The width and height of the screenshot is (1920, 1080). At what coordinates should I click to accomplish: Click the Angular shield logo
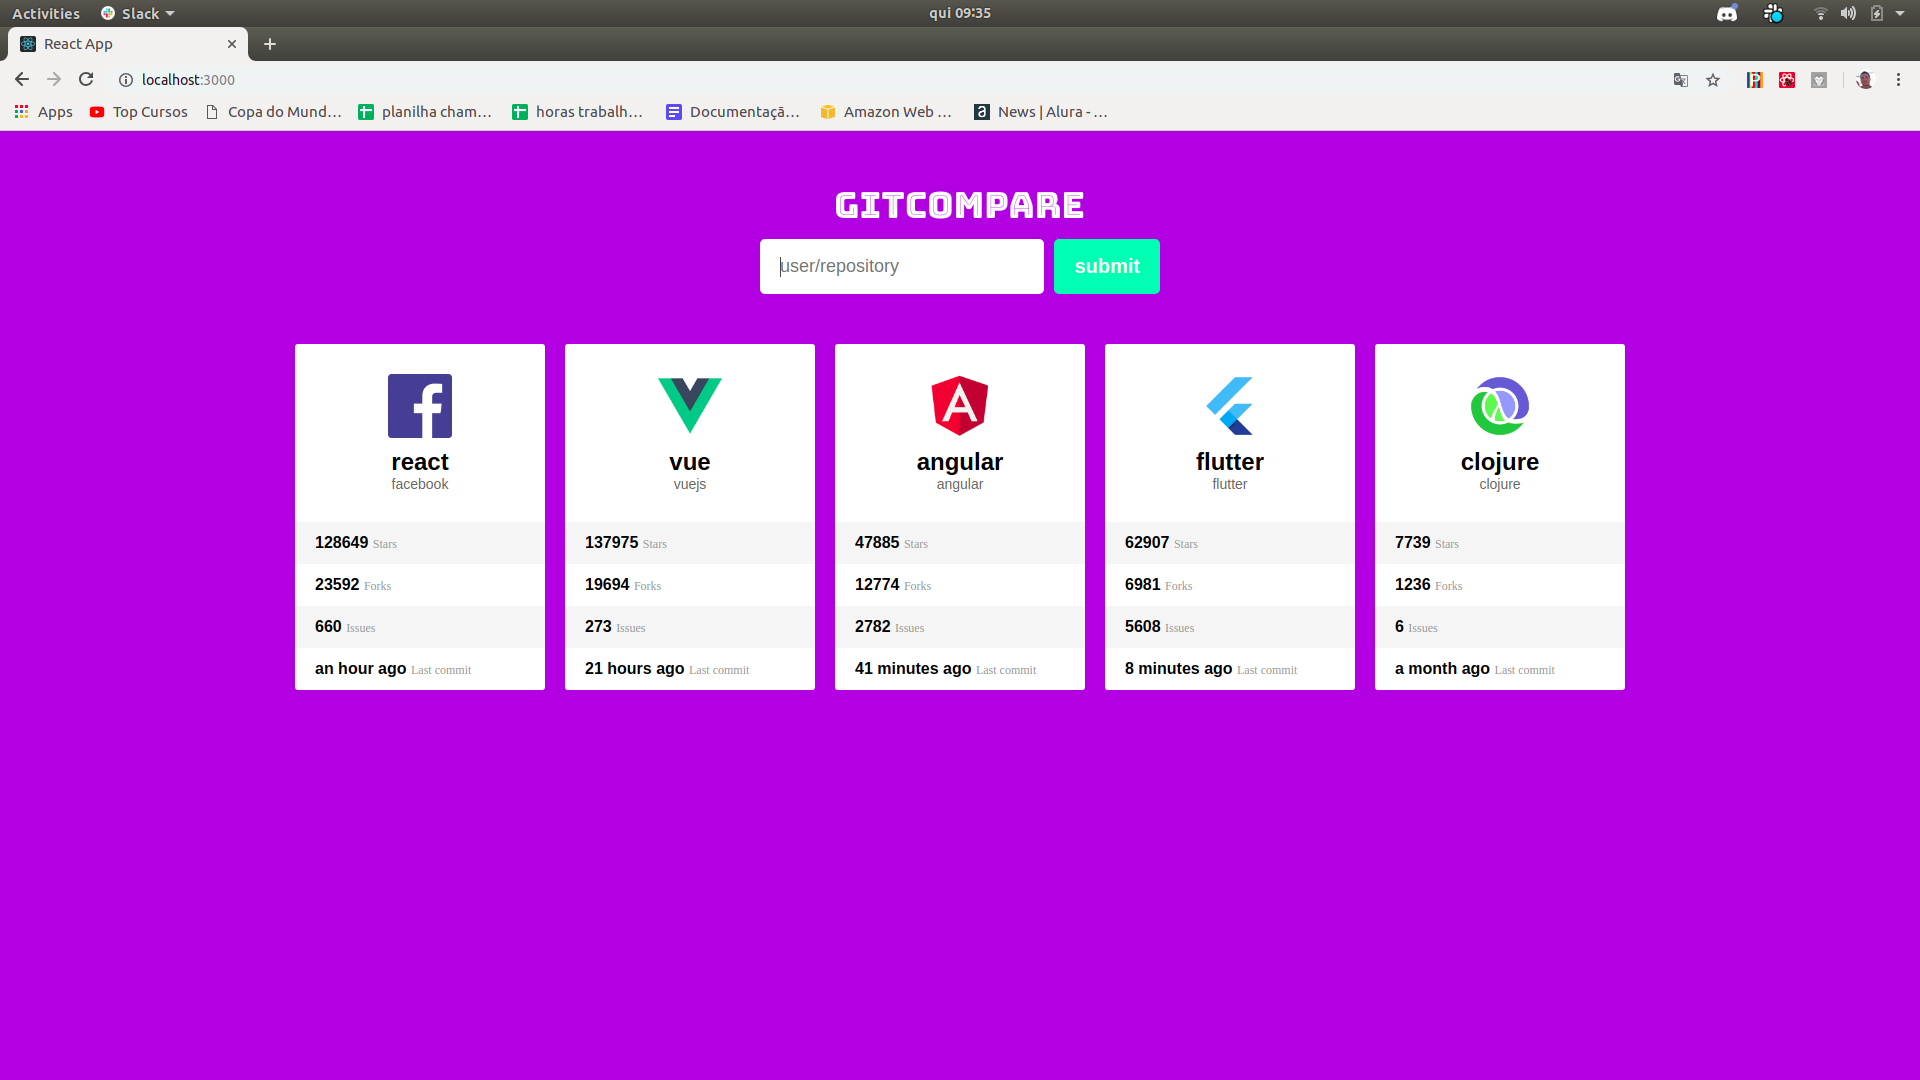pyautogui.click(x=959, y=405)
